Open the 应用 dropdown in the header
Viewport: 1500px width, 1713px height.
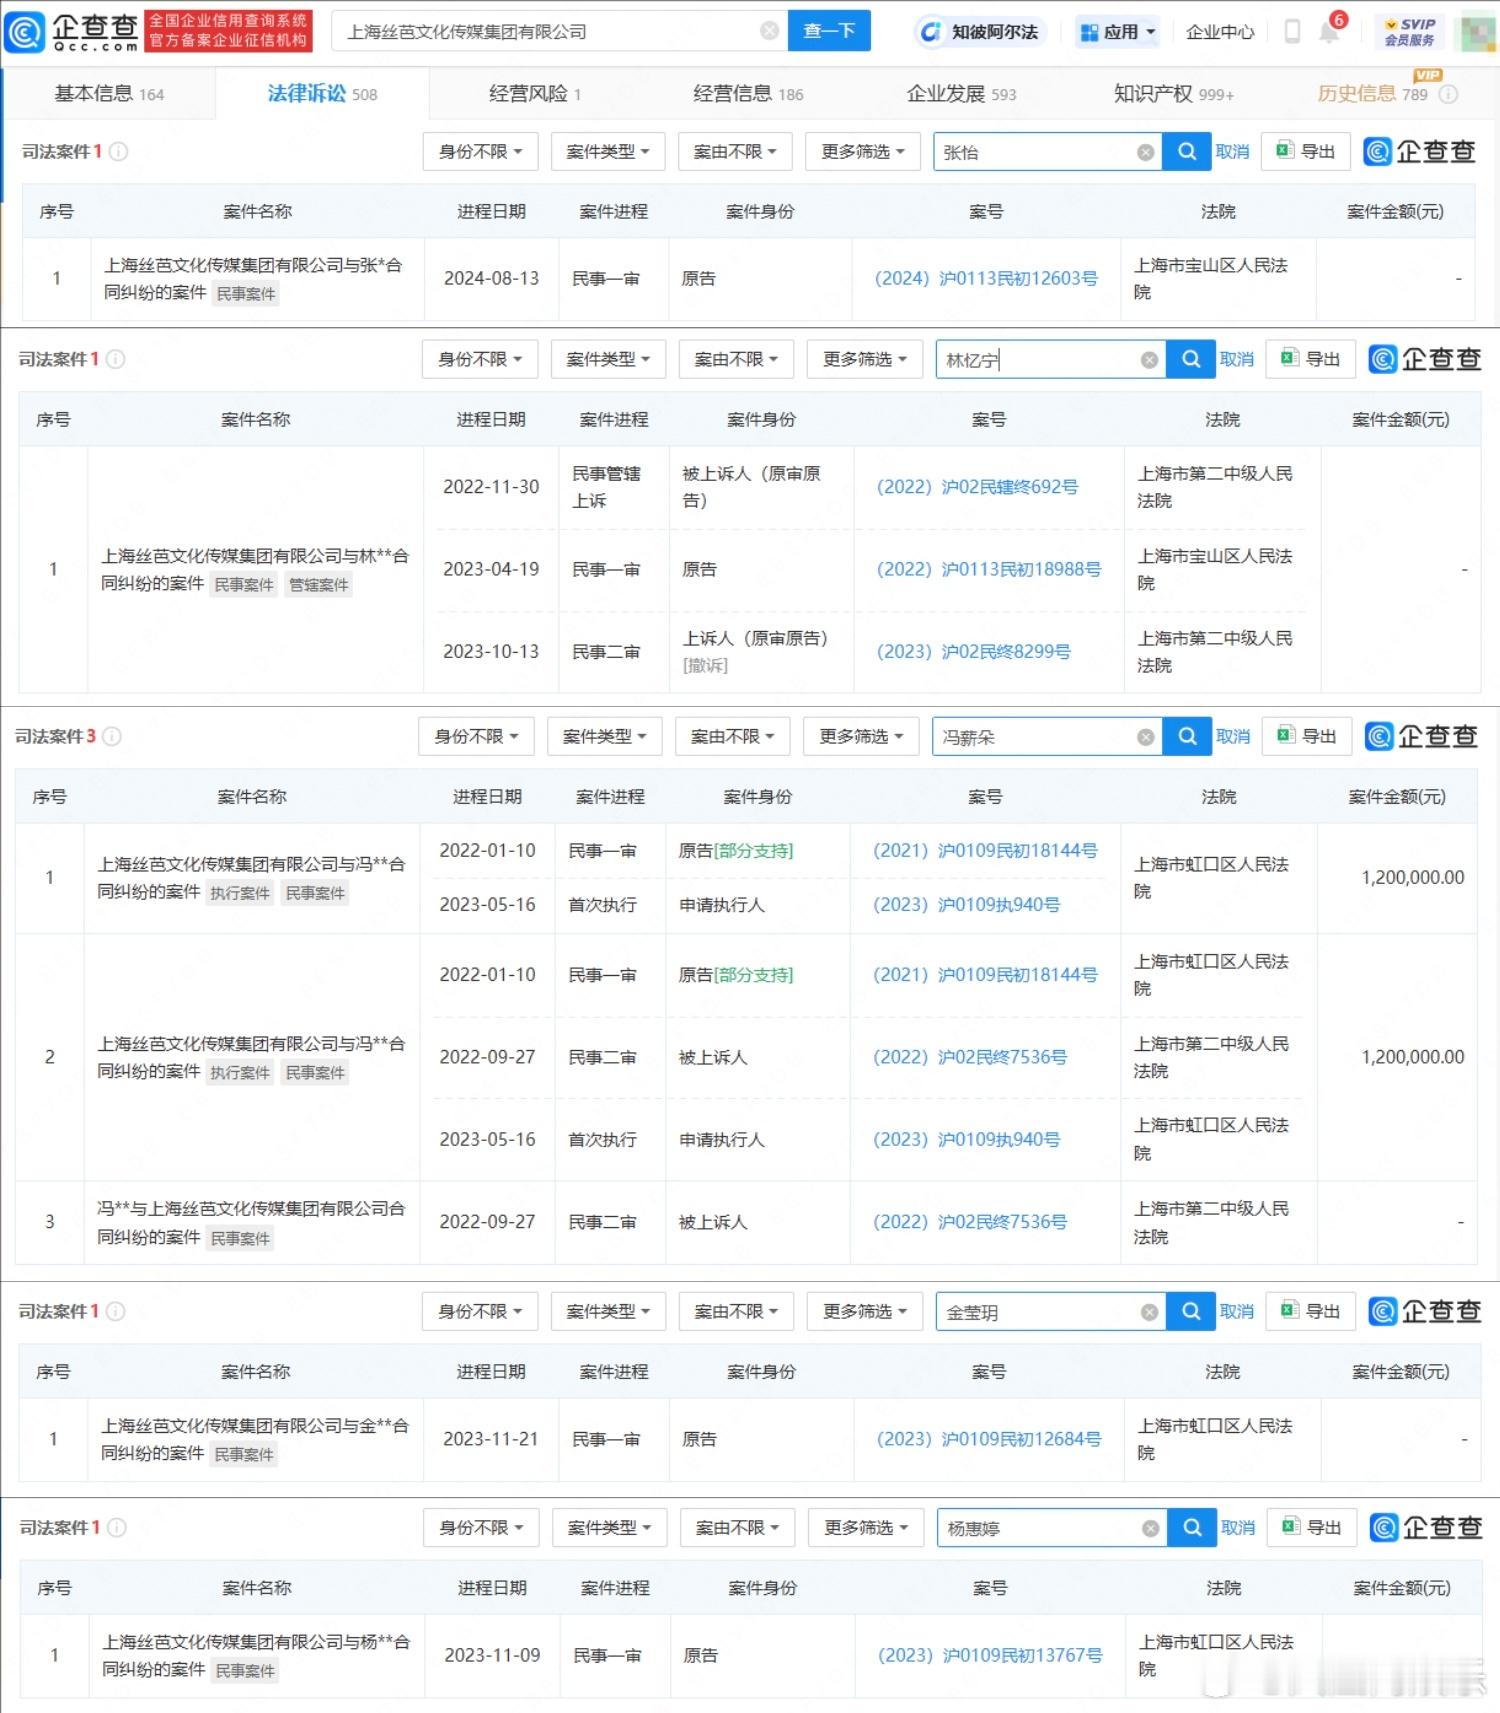coord(1117,32)
